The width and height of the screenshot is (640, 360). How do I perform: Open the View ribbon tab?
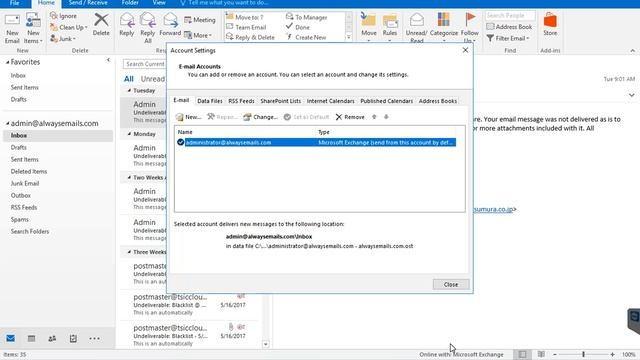tap(159, 3)
